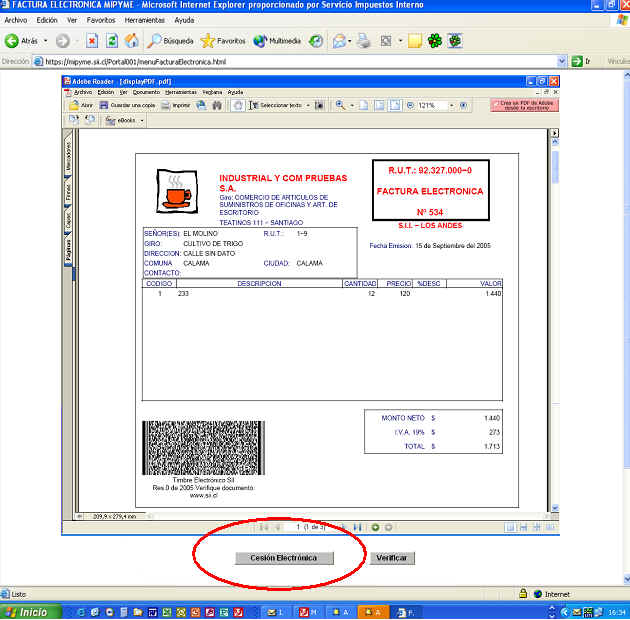Select the zoom magnifier tool in Adobe Reader
The image size is (630, 620).
click(341, 105)
